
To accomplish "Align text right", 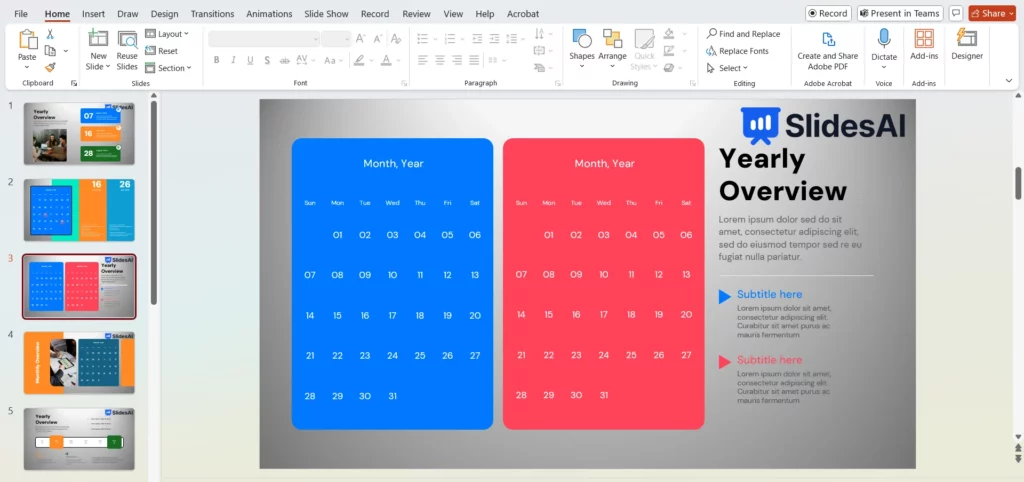I will [457, 60].
